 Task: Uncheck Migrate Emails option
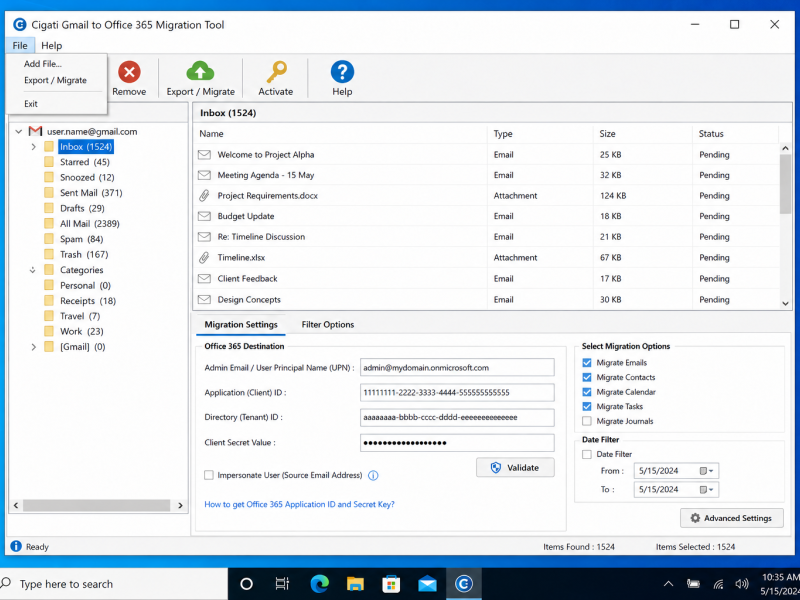(587, 362)
